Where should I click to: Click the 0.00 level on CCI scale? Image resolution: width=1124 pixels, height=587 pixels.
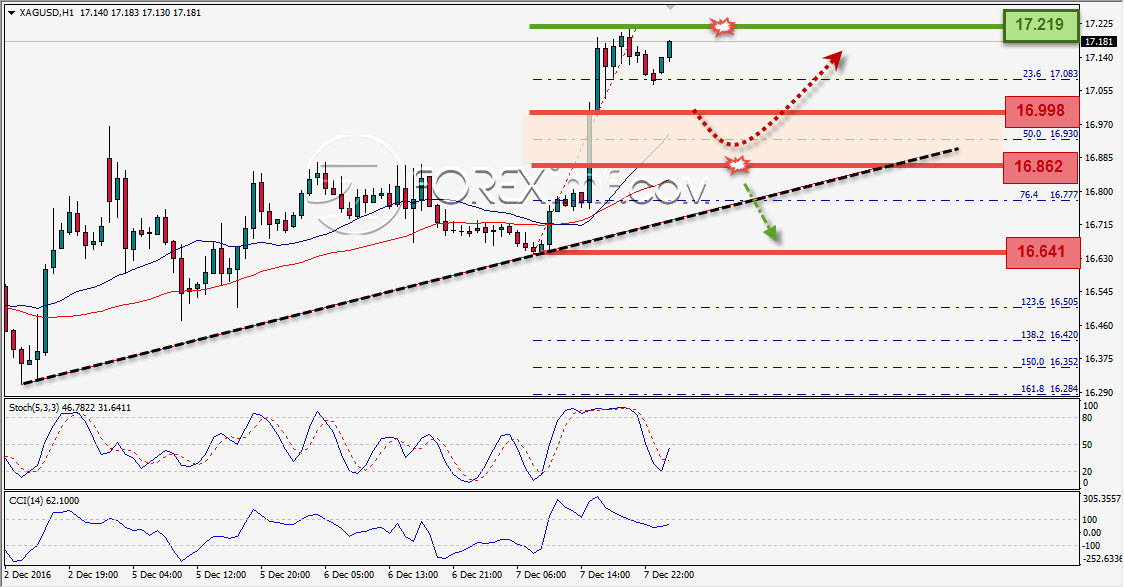click(1092, 533)
